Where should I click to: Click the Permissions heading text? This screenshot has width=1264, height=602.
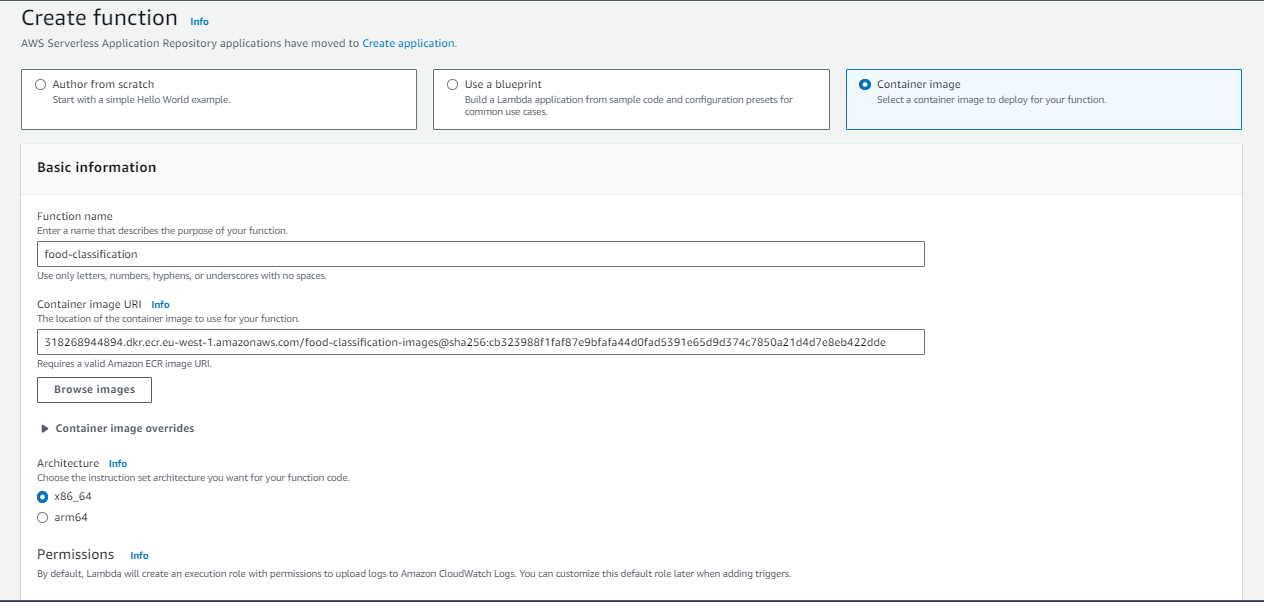click(x=76, y=555)
